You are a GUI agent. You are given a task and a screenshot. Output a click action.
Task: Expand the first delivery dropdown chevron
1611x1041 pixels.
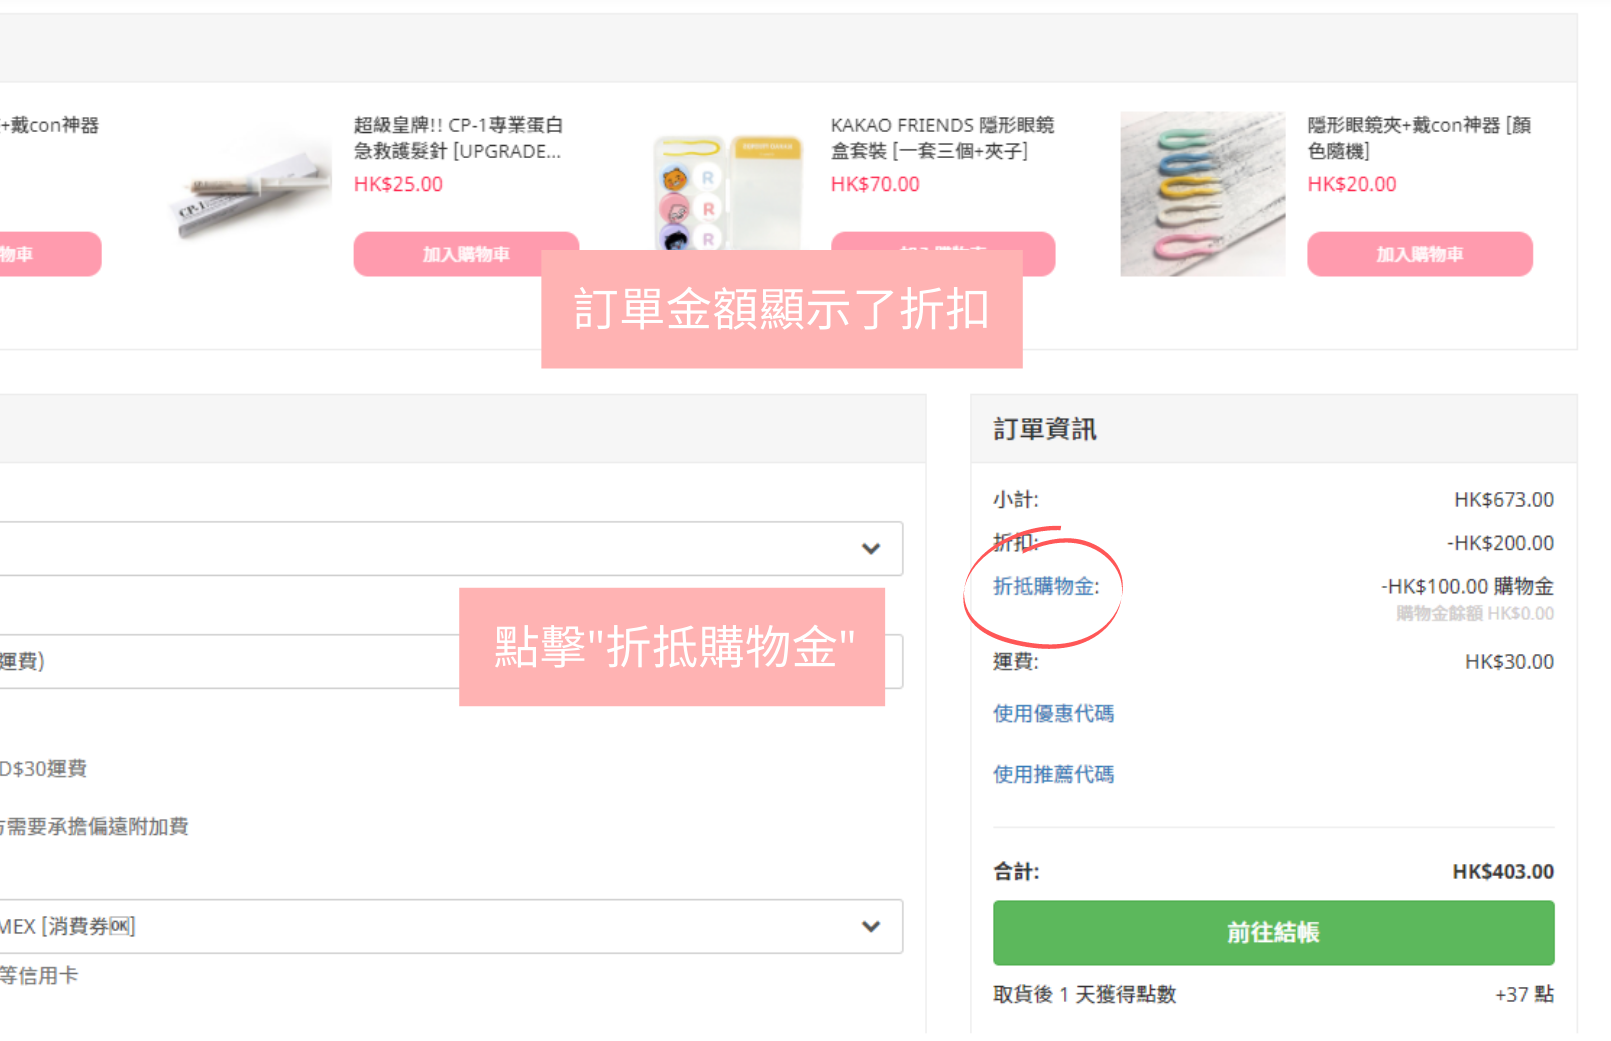point(870,548)
